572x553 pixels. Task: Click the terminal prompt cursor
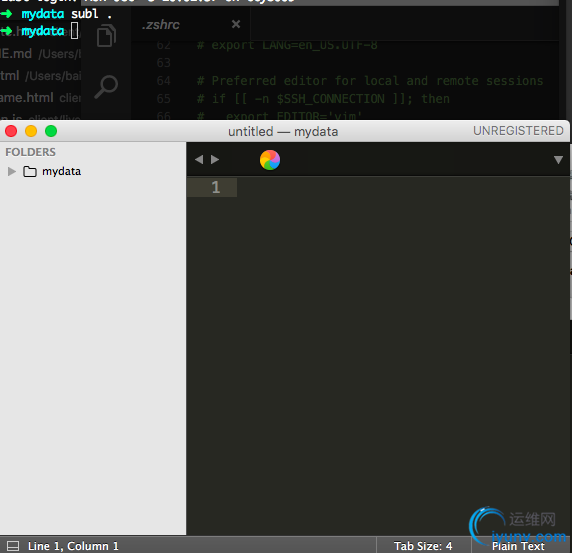[74, 31]
